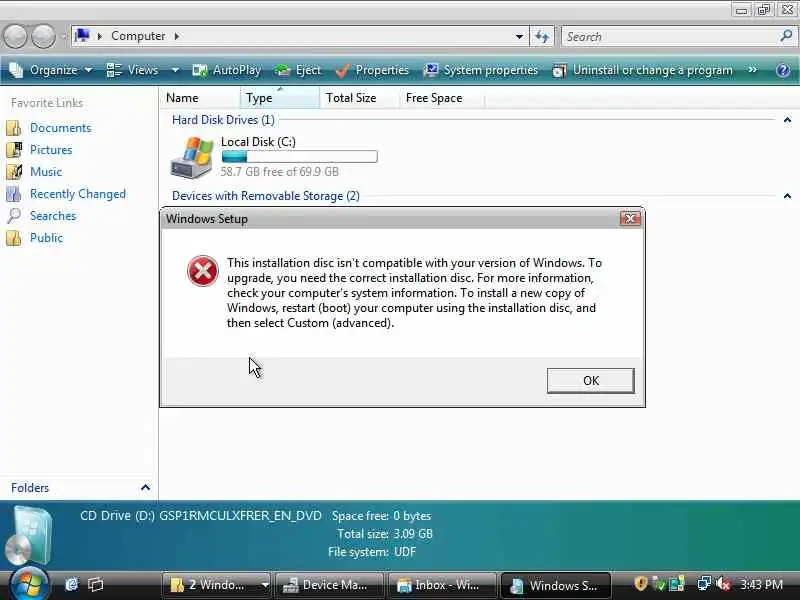Go forward with the Forward button
The height and width of the screenshot is (600, 800).
click(x=43, y=36)
